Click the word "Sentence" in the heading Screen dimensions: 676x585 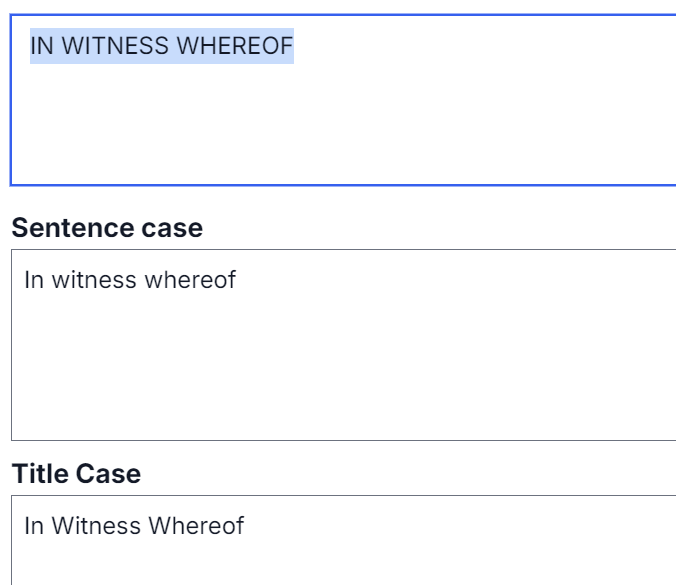pyautogui.click(x=68, y=228)
